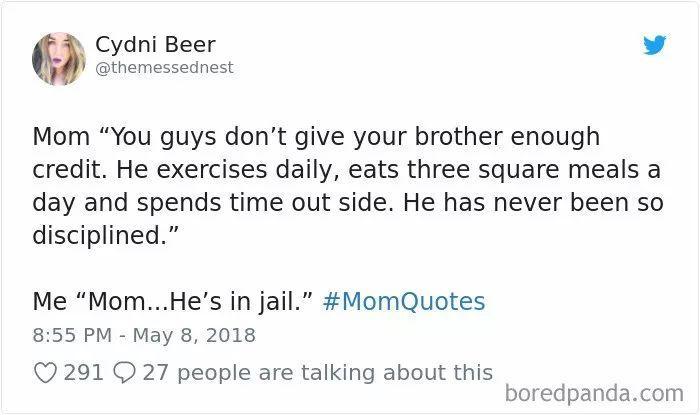Open the @themessednest handle link
Viewport: 700px width, 415px height.
[164, 68]
